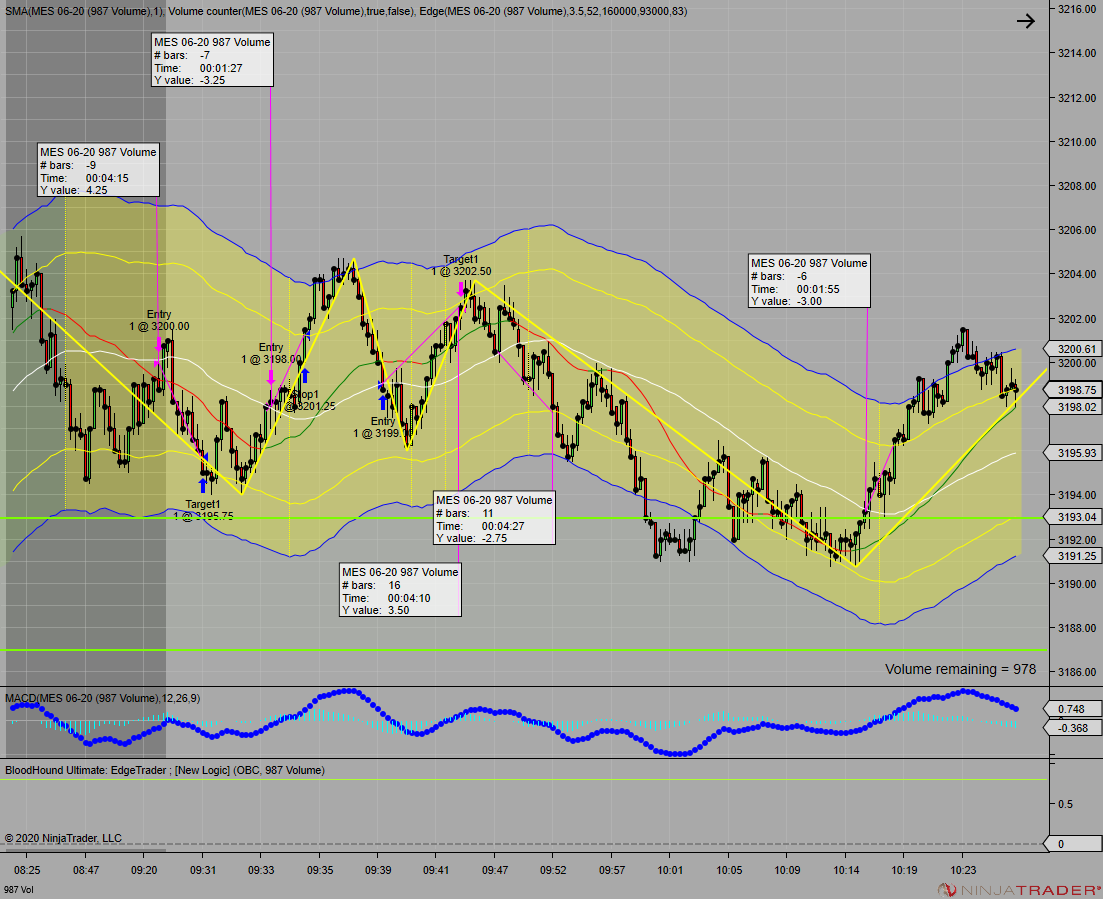
Task: Click the info box showing # bars 16
Action: 400,590
